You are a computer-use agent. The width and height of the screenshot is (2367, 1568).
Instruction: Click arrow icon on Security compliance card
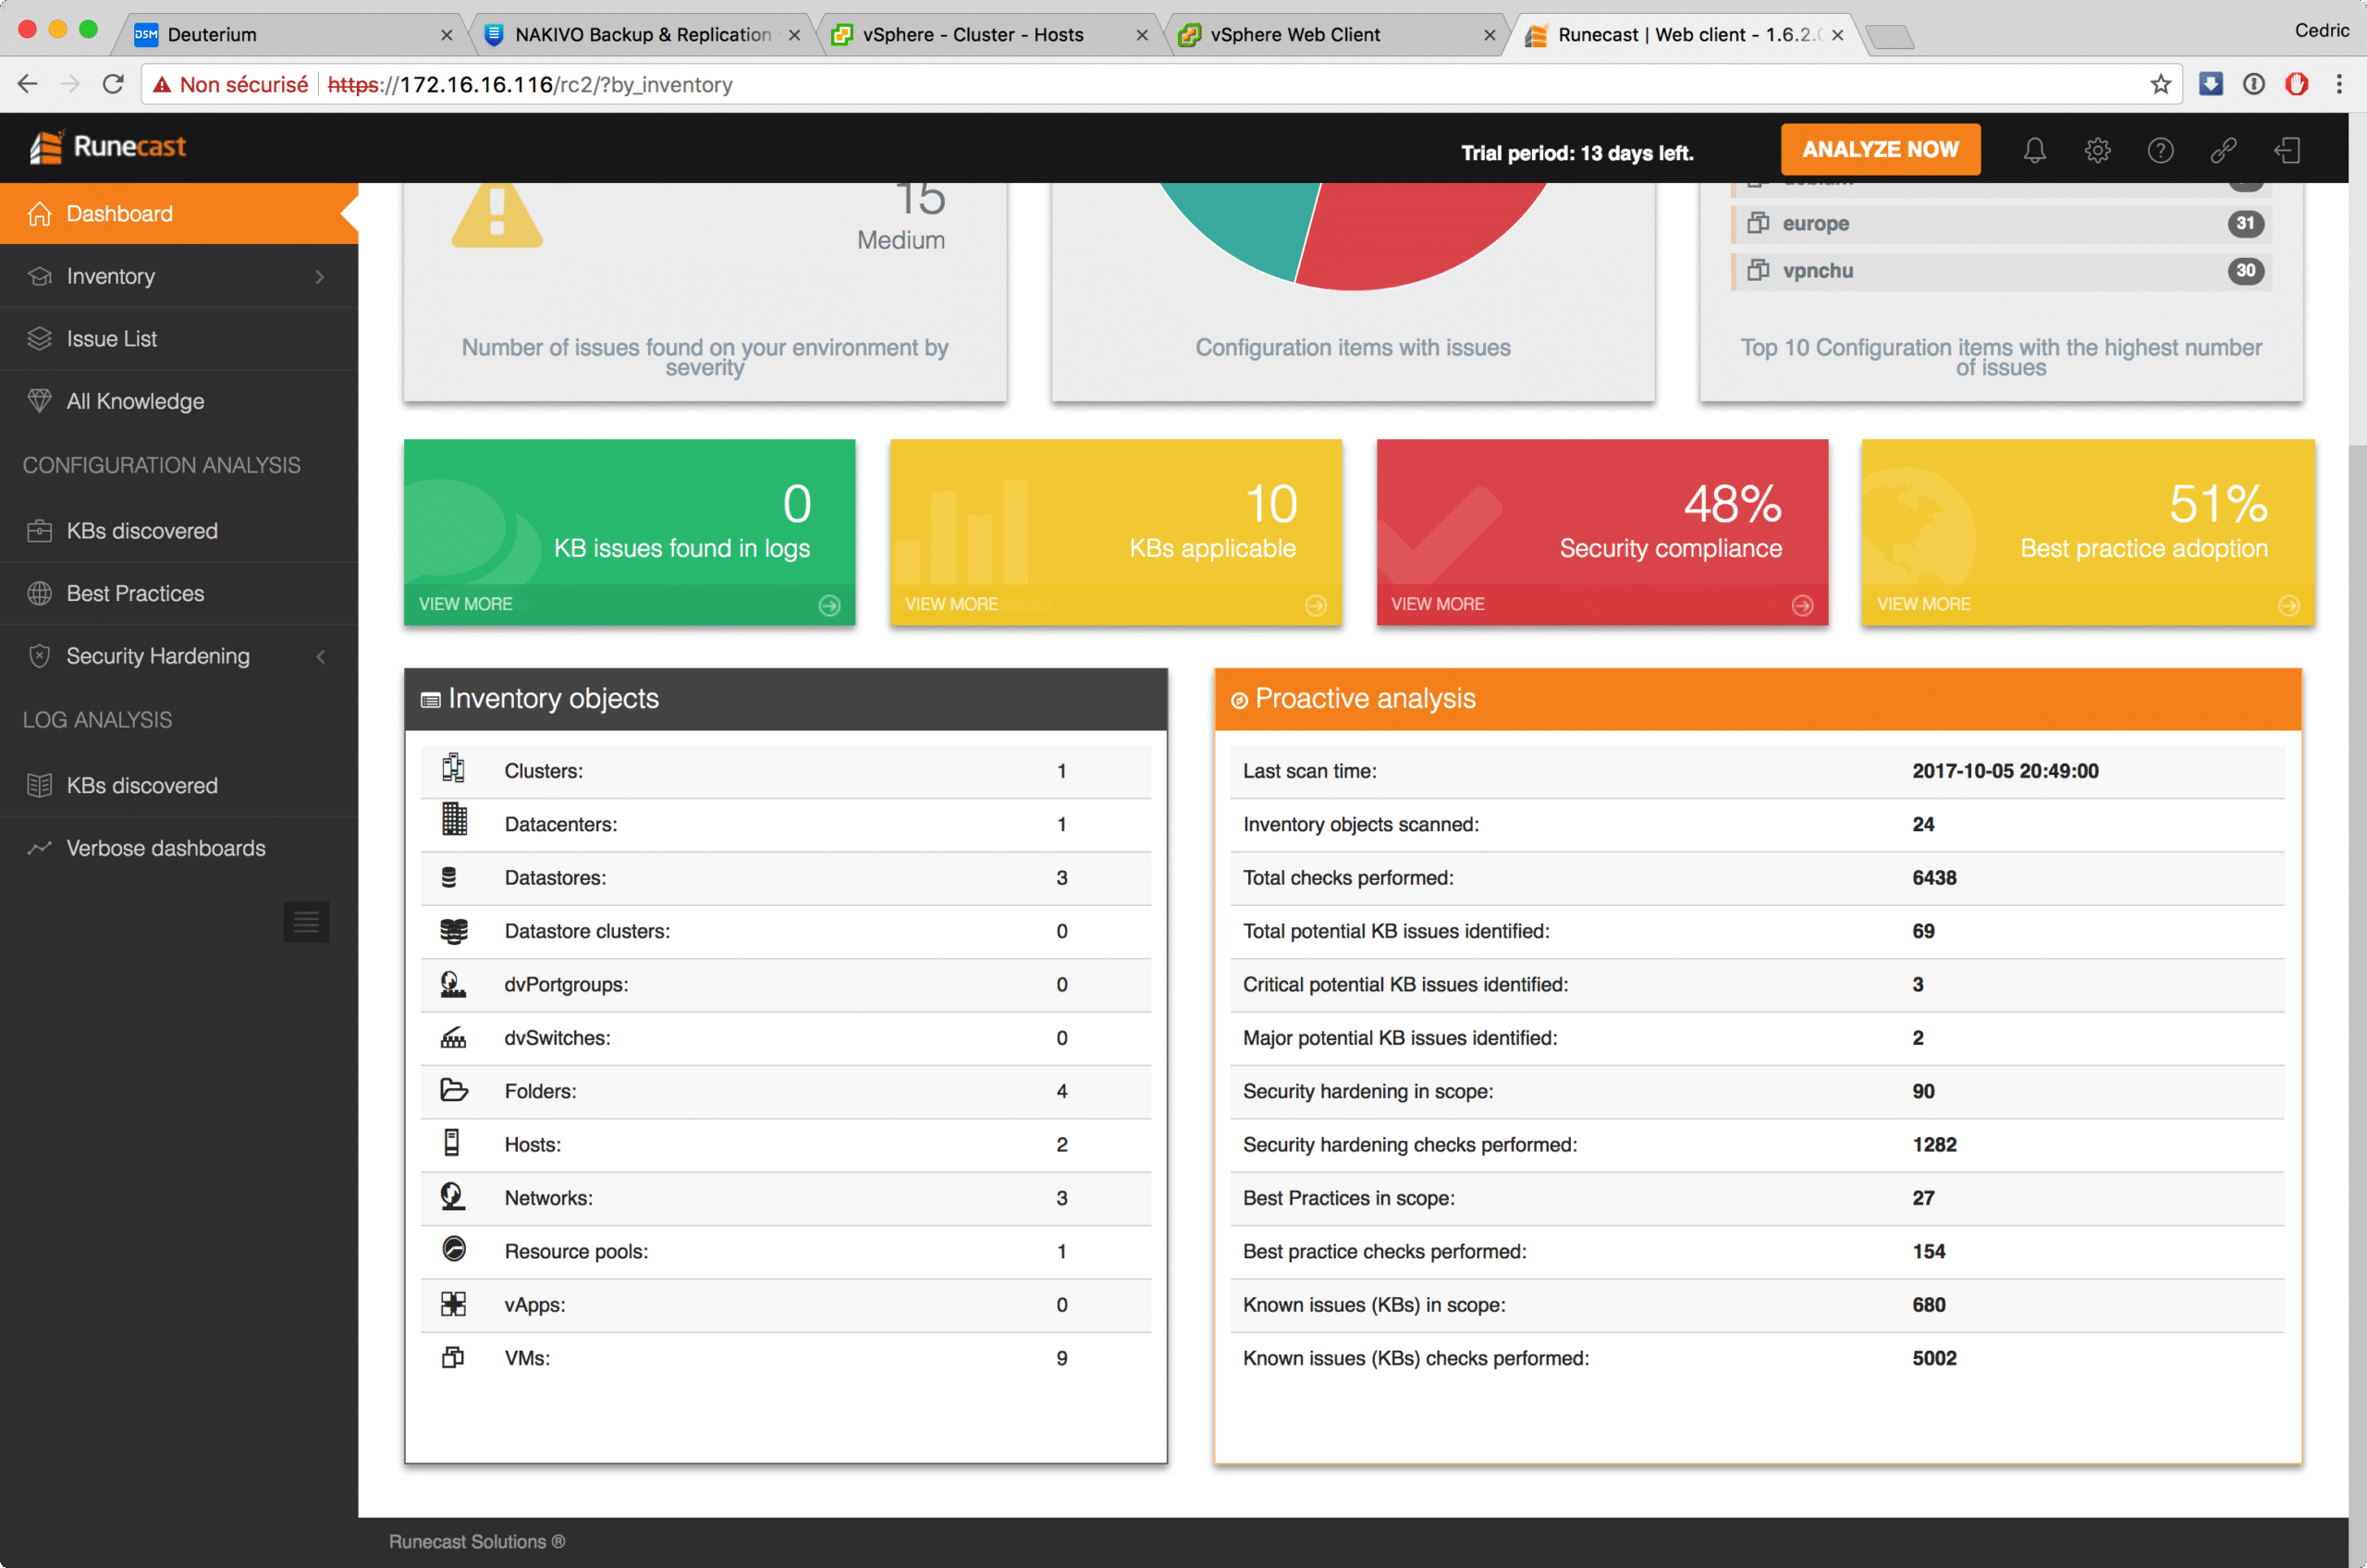pos(1802,605)
